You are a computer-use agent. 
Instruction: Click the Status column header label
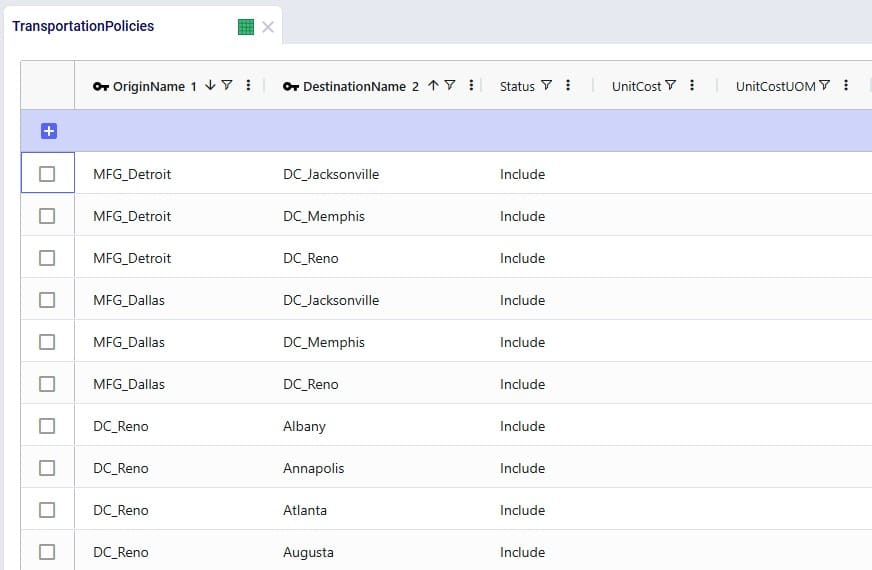tap(517, 86)
